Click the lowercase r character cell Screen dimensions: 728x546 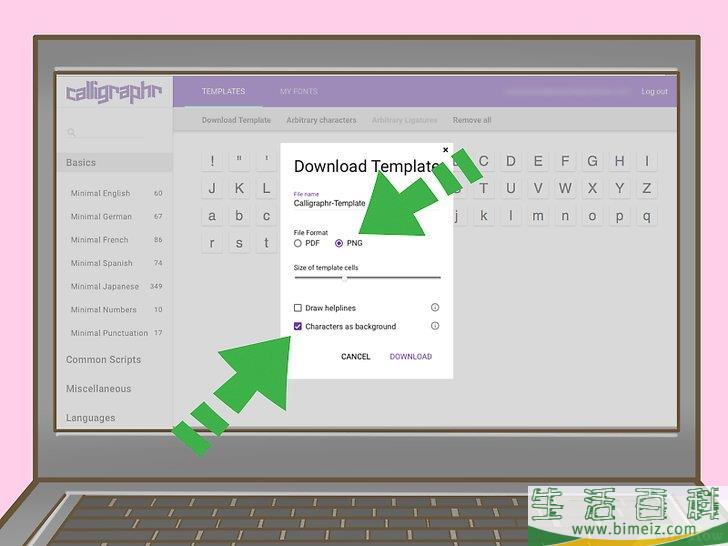pyautogui.click(x=212, y=243)
